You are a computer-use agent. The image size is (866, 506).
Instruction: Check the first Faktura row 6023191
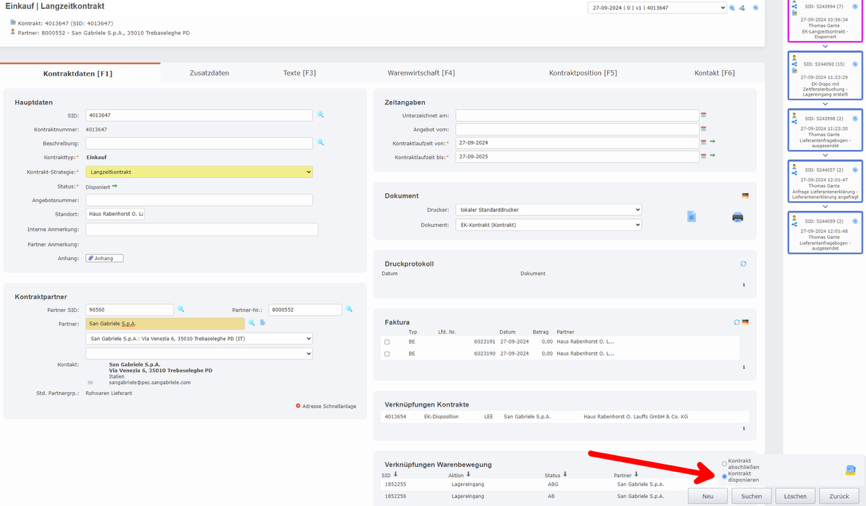387,342
